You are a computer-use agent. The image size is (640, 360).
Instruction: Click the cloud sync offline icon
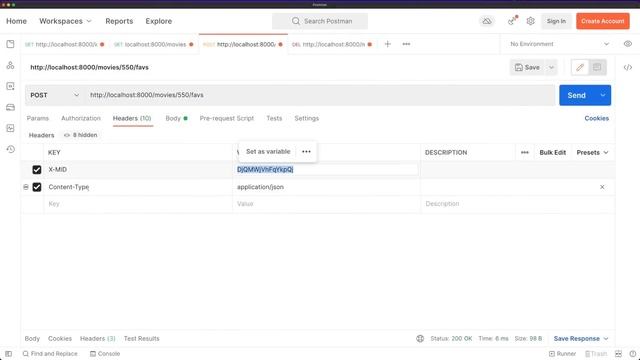click(487, 21)
